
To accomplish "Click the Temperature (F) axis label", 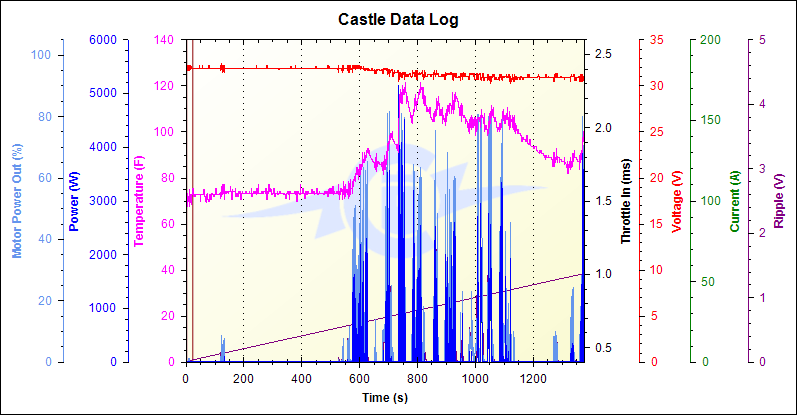I will tap(138, 200).
